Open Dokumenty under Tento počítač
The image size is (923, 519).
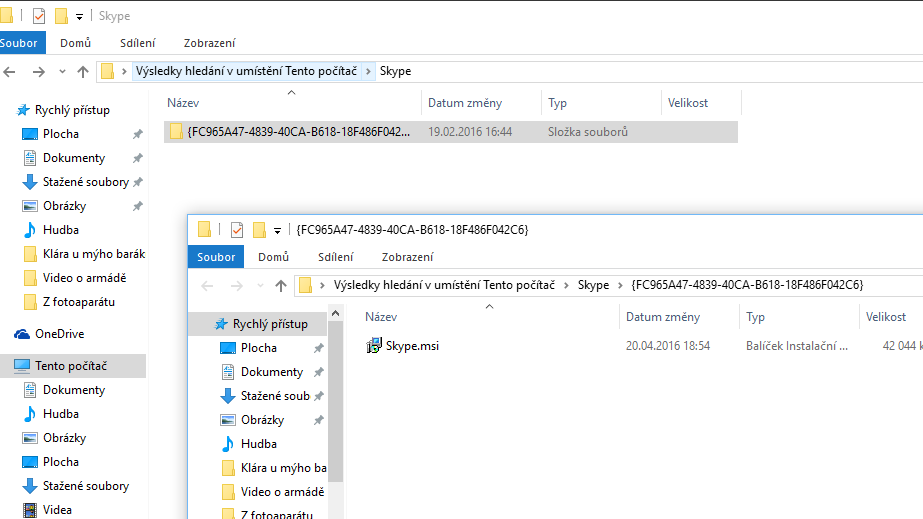(74, 390)
